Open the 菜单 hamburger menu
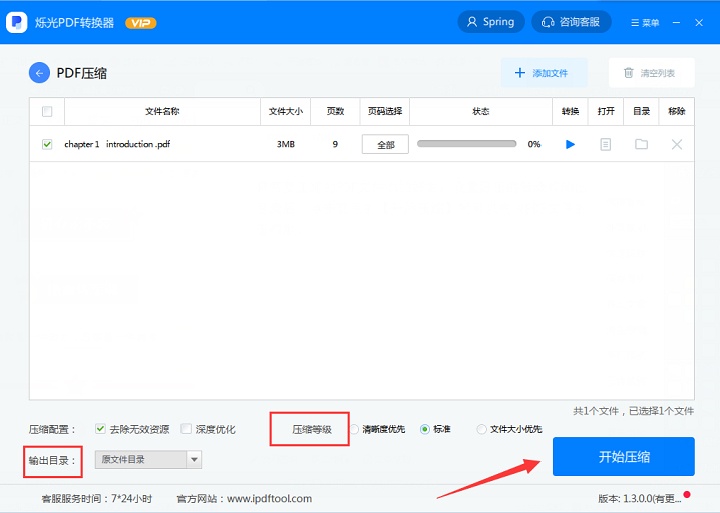 click(x=645, y=22)
